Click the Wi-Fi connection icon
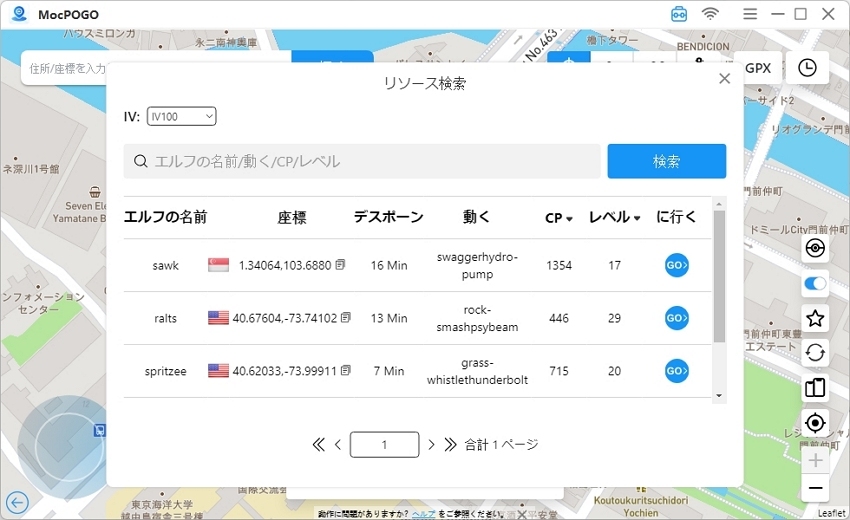 [x=710, y=14]
